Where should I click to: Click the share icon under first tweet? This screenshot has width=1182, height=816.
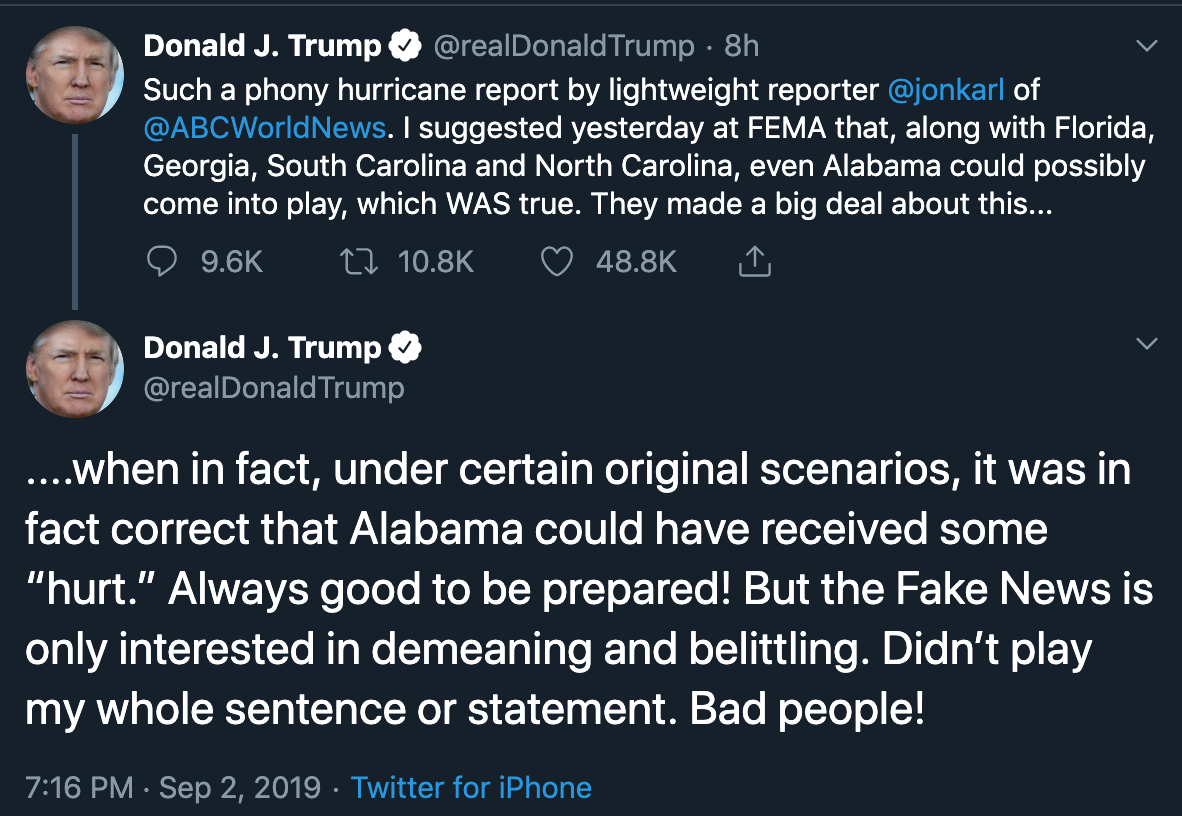click(755, 262)
